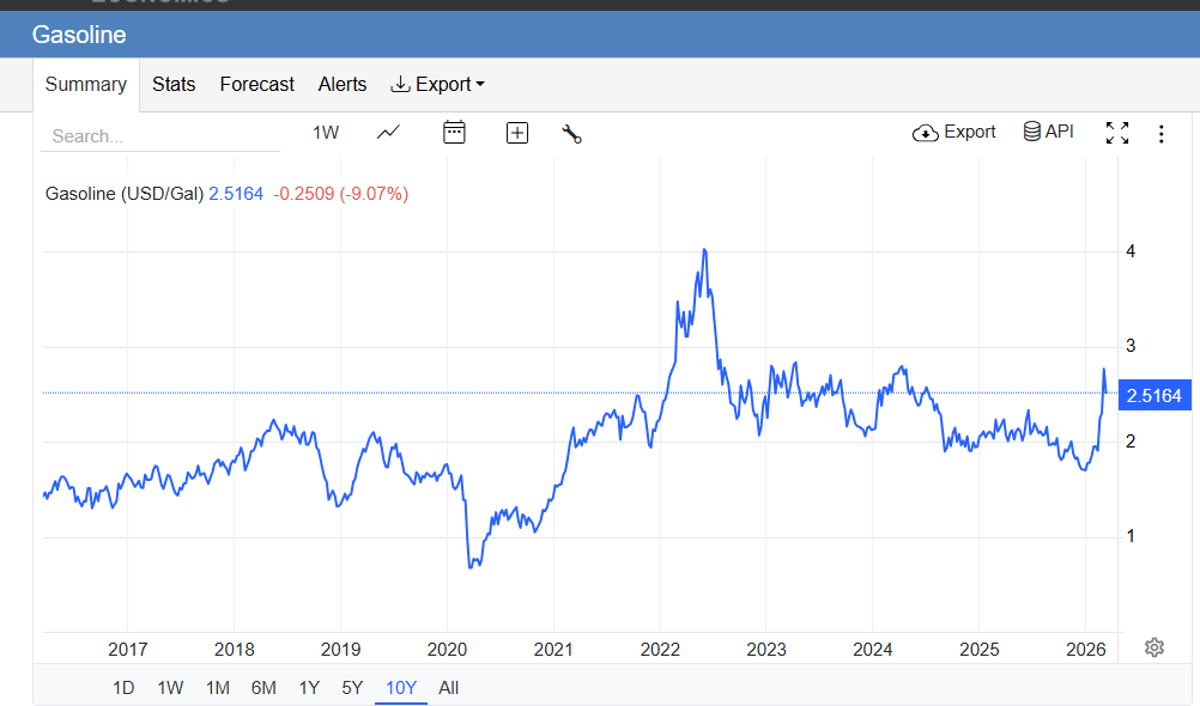Viewport: 1200px width, 706px height.
Task: Switch to the Stats tab
Action: [173, 84]
